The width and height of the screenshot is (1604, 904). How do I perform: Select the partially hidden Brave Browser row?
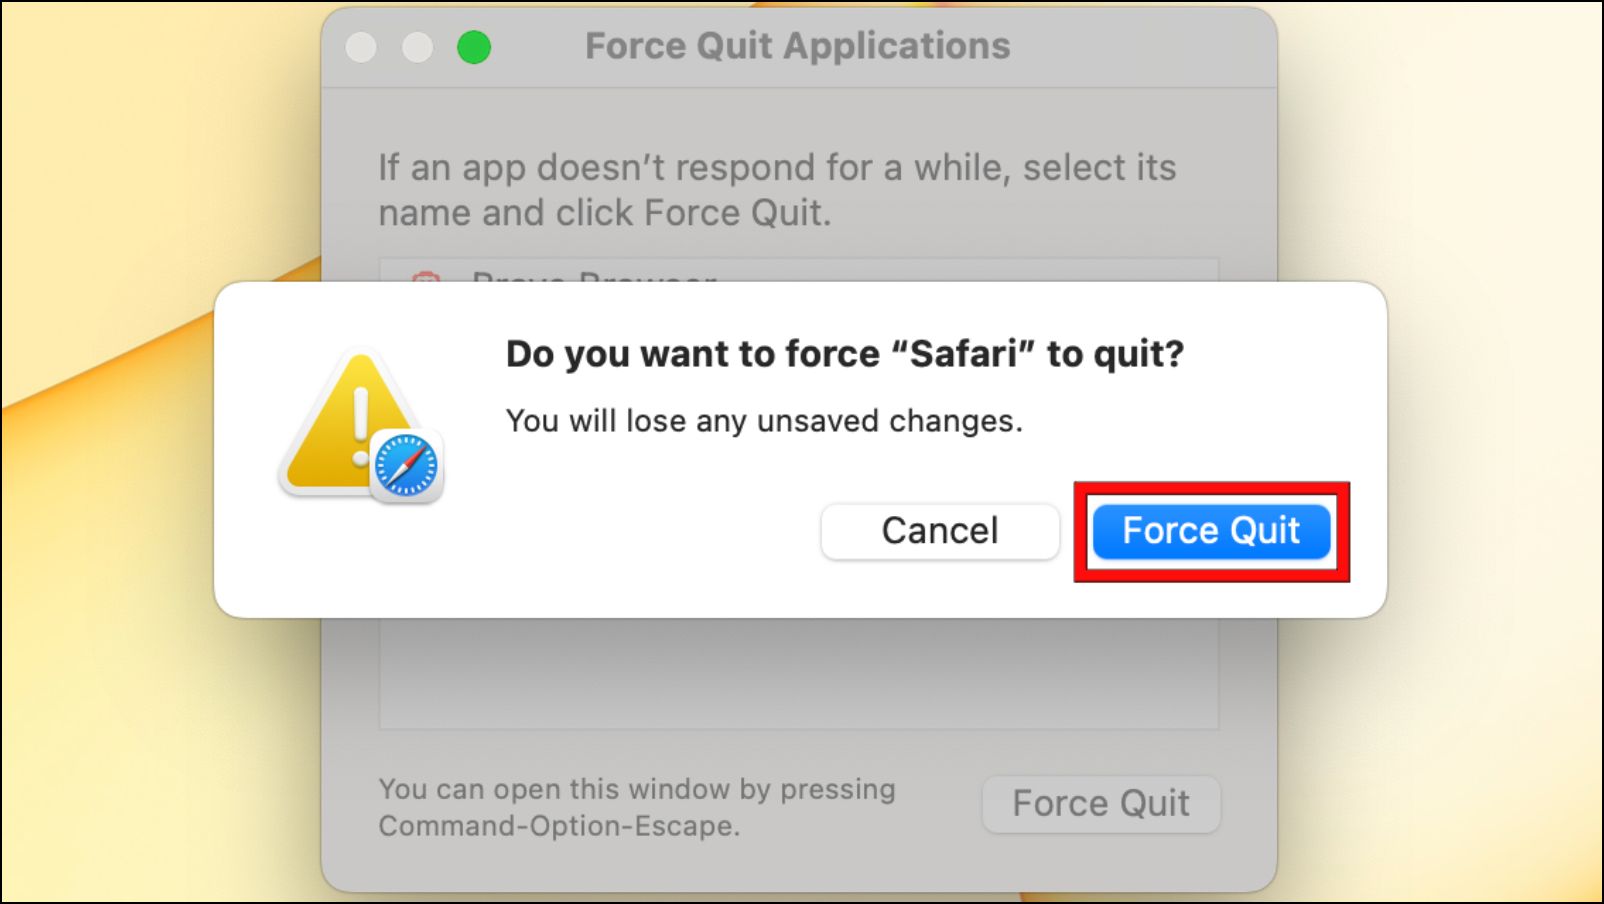[x=798, y=271]
